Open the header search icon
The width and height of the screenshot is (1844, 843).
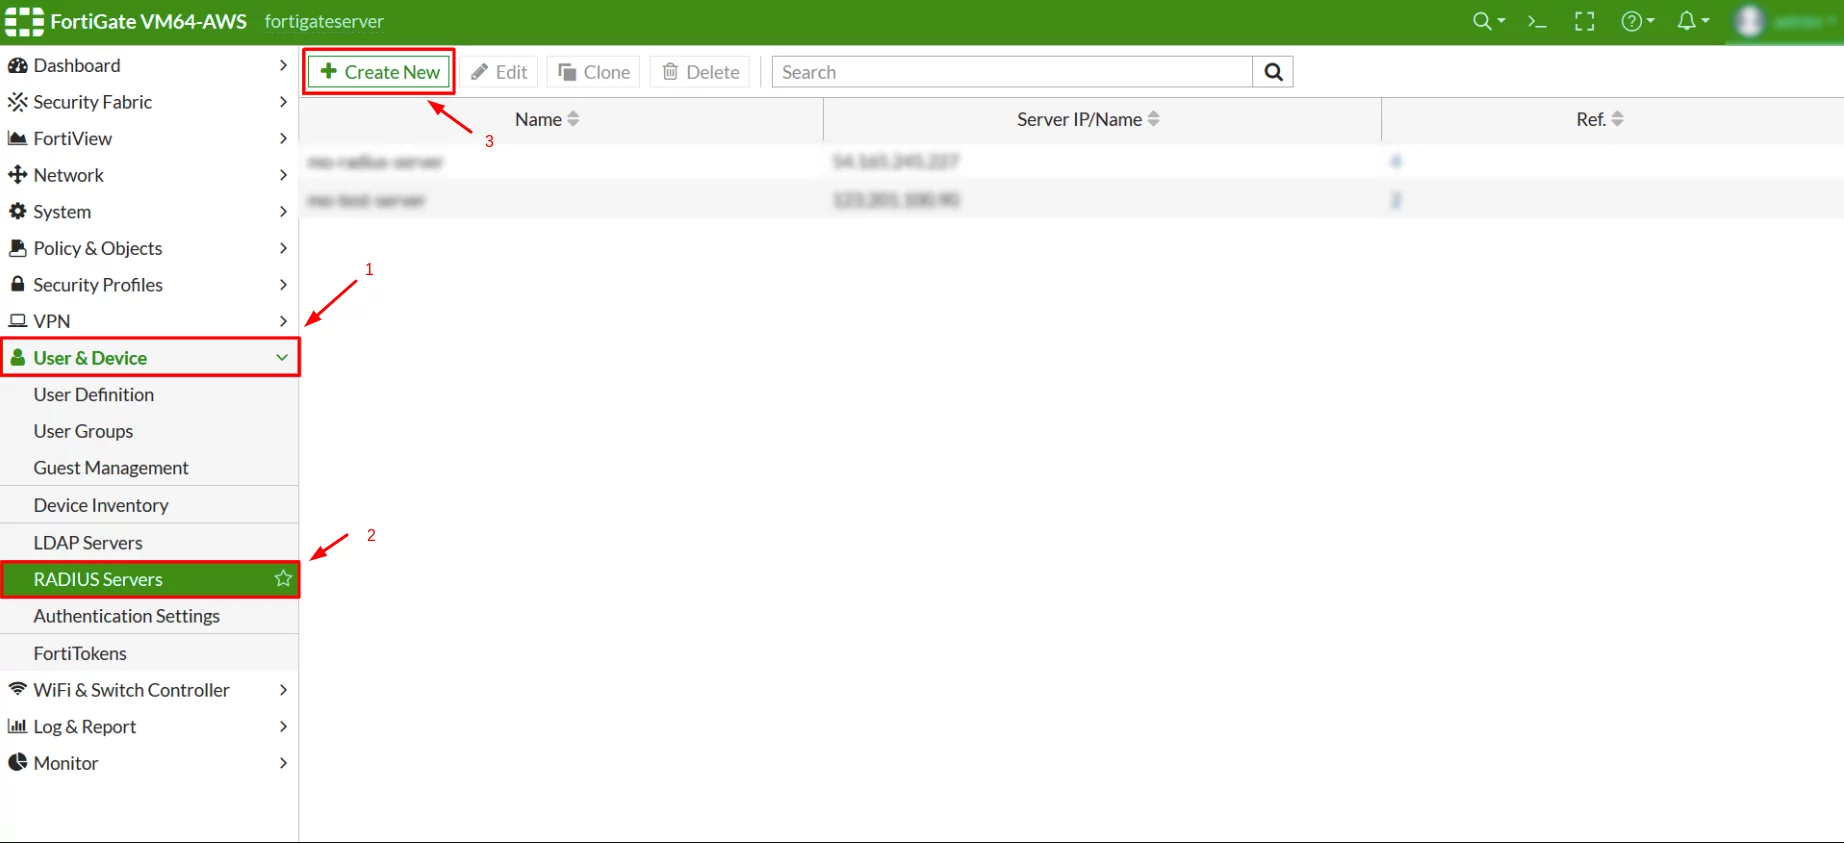click(x=1488, y=21)
